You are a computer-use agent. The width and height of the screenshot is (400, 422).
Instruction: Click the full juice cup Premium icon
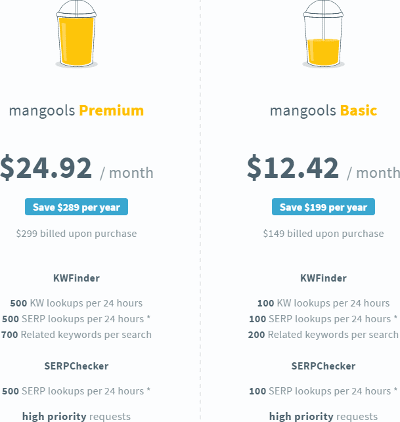(x=76, y=34)
